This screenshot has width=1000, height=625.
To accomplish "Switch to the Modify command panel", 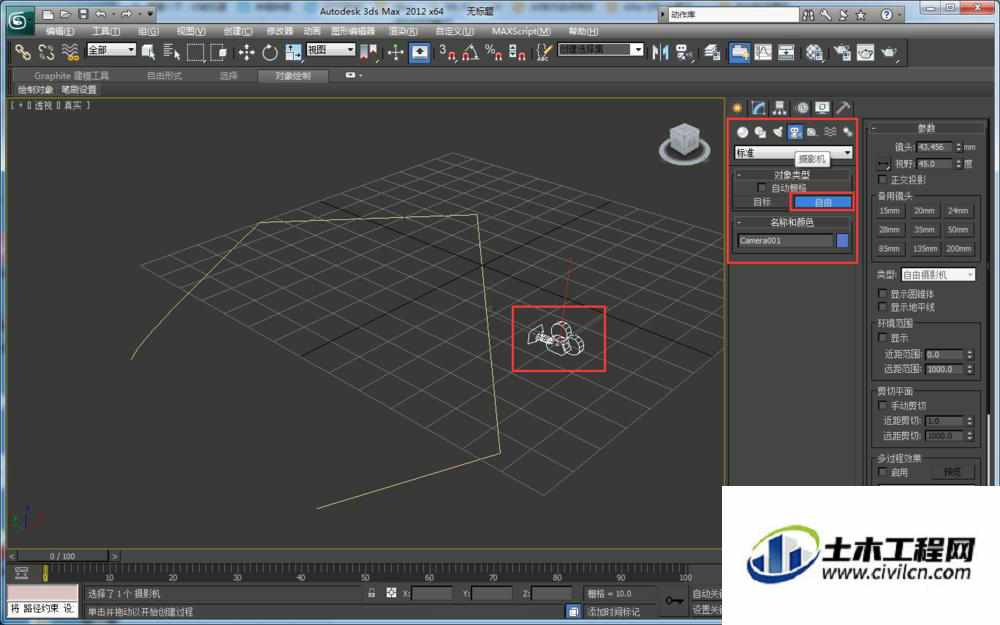I will click(758, 108).
